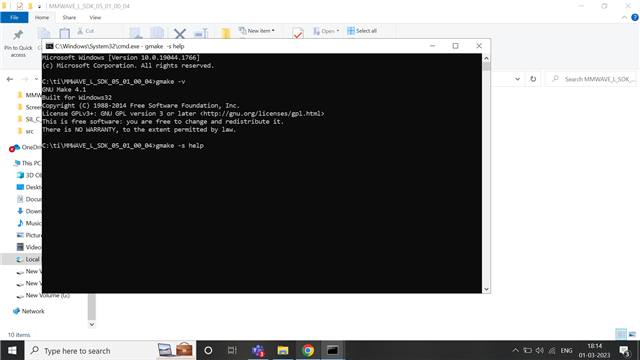640x360 pixels.
Task: Open Videos in navigation pane
Action: [x=29, y=247]
